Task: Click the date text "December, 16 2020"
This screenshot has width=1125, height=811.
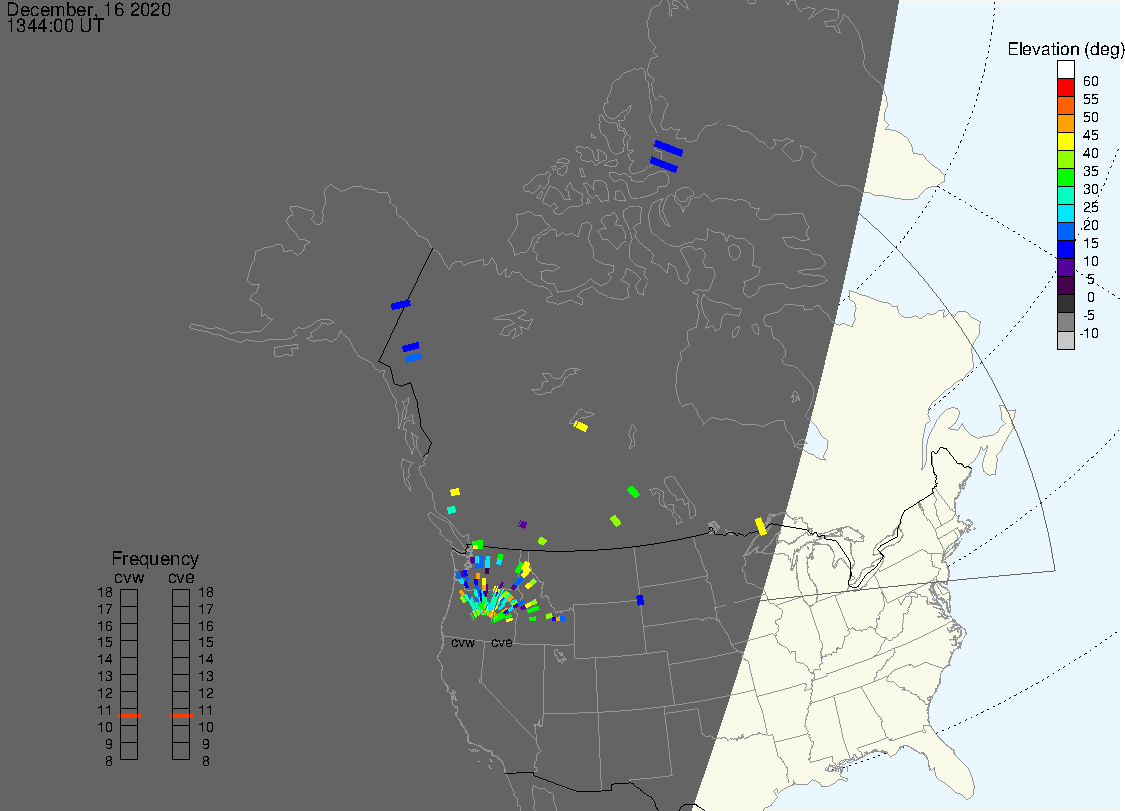Action: [88, 9]
